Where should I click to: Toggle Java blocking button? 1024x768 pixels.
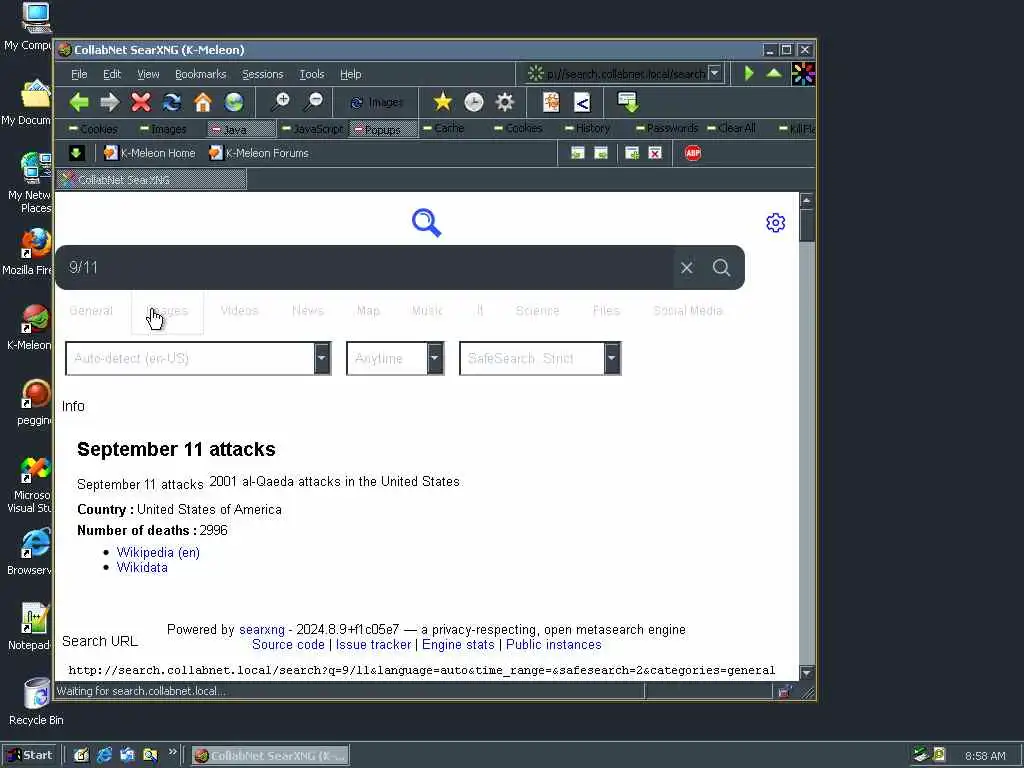point(241,129)
